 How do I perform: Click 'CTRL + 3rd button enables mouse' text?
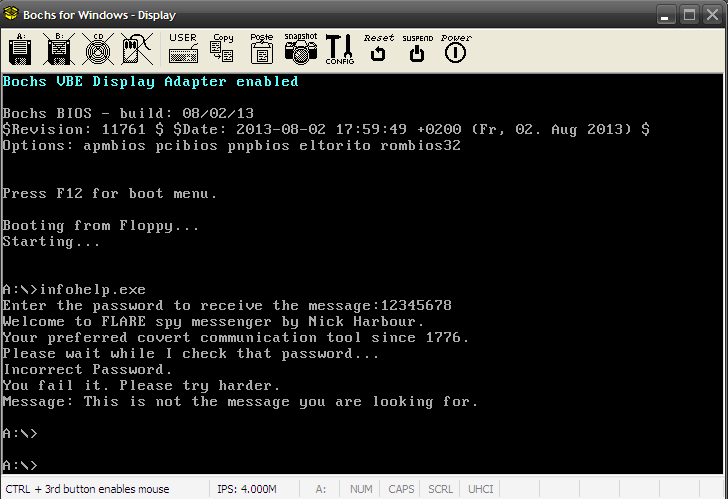87,489
